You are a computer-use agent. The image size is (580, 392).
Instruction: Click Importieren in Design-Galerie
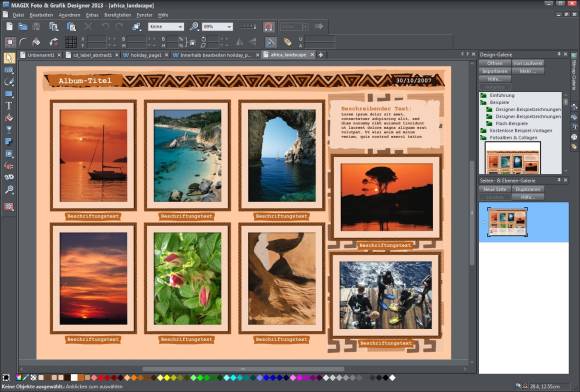(495, 71)
